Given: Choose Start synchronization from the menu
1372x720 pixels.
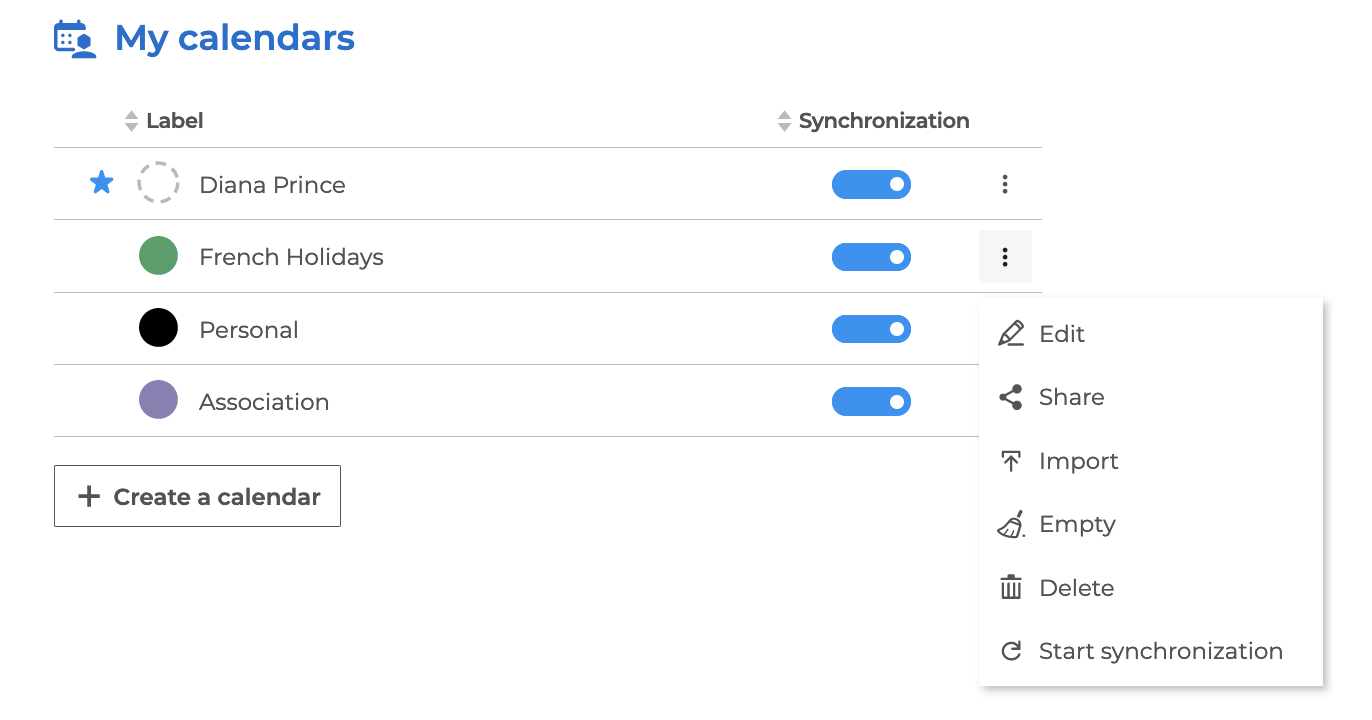Looking at the screenshot, I should click(x=1160, y=651).
